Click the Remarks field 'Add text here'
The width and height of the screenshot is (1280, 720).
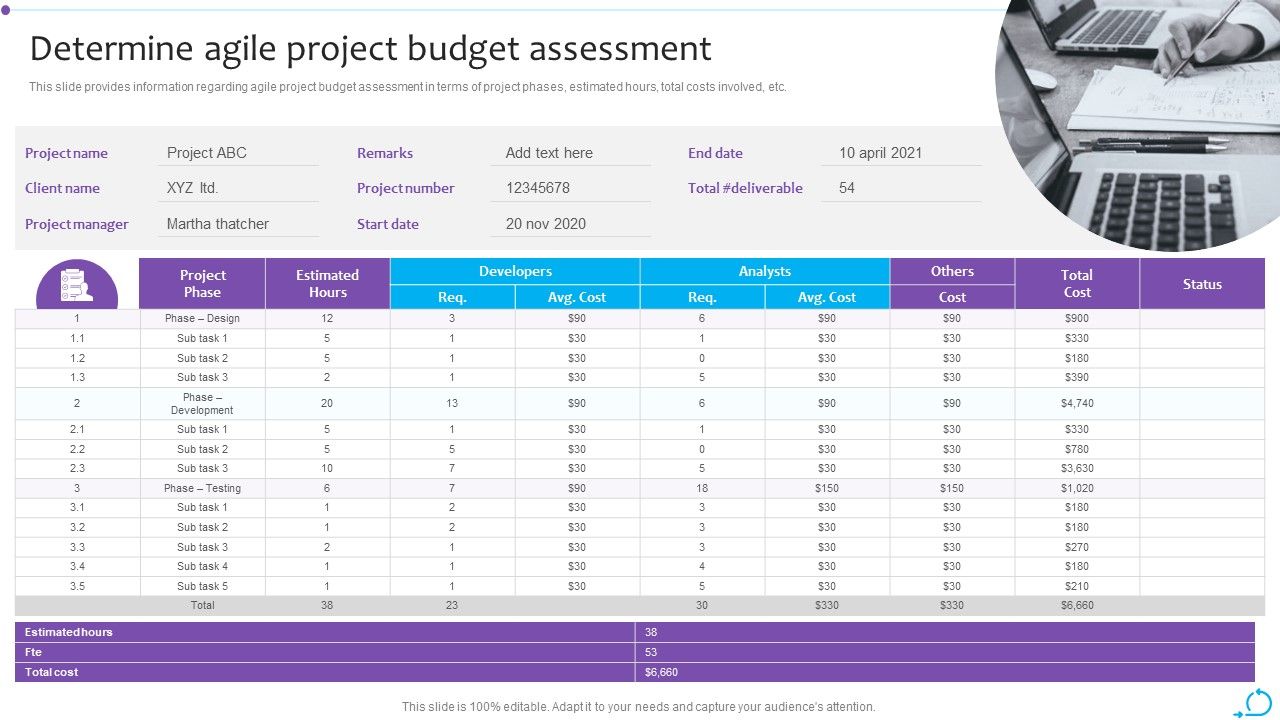[549, 153]
